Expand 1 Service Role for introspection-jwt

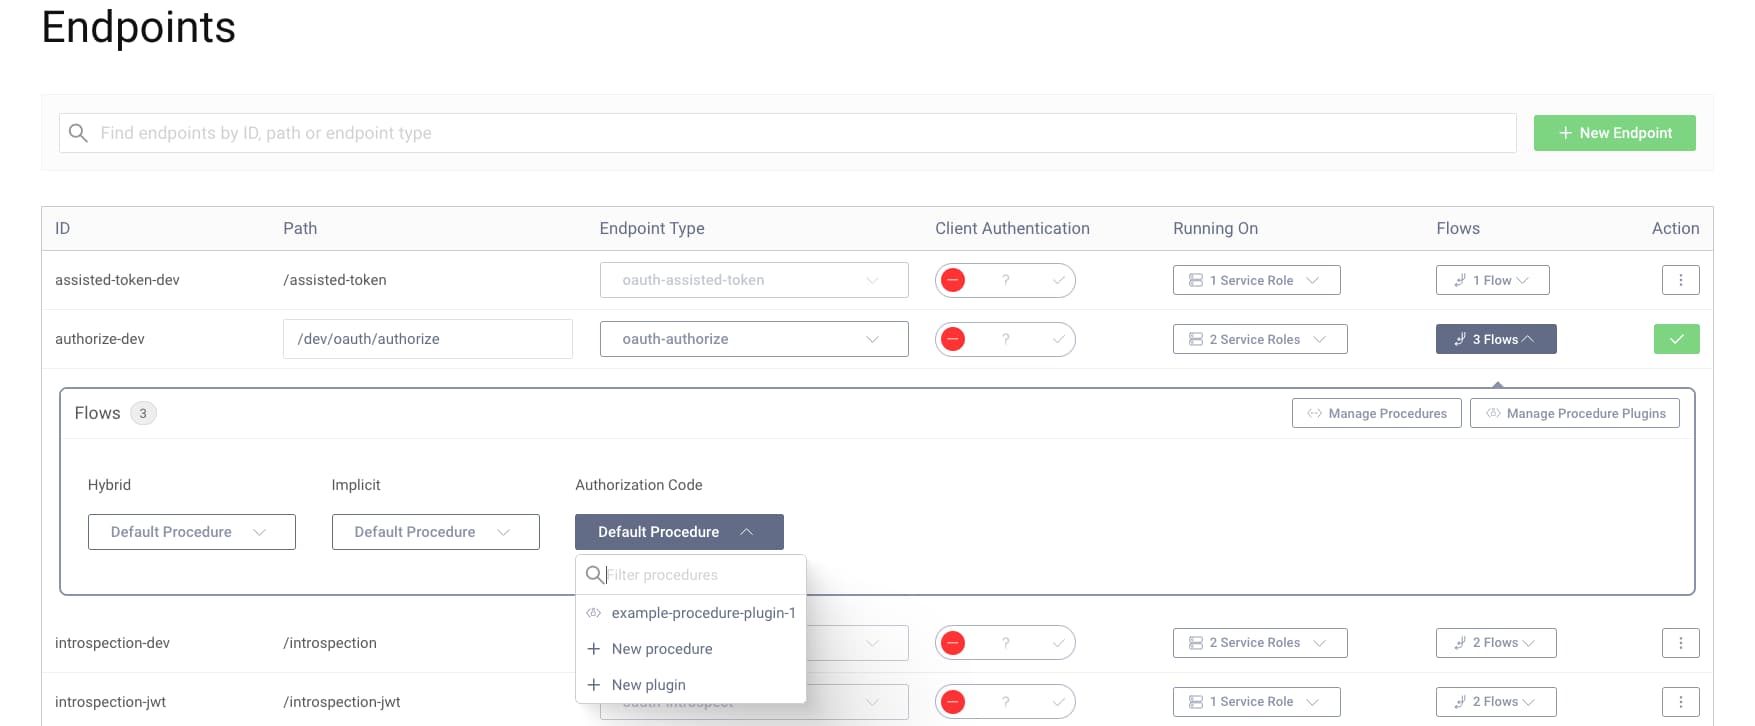[x=1256, y=701]
